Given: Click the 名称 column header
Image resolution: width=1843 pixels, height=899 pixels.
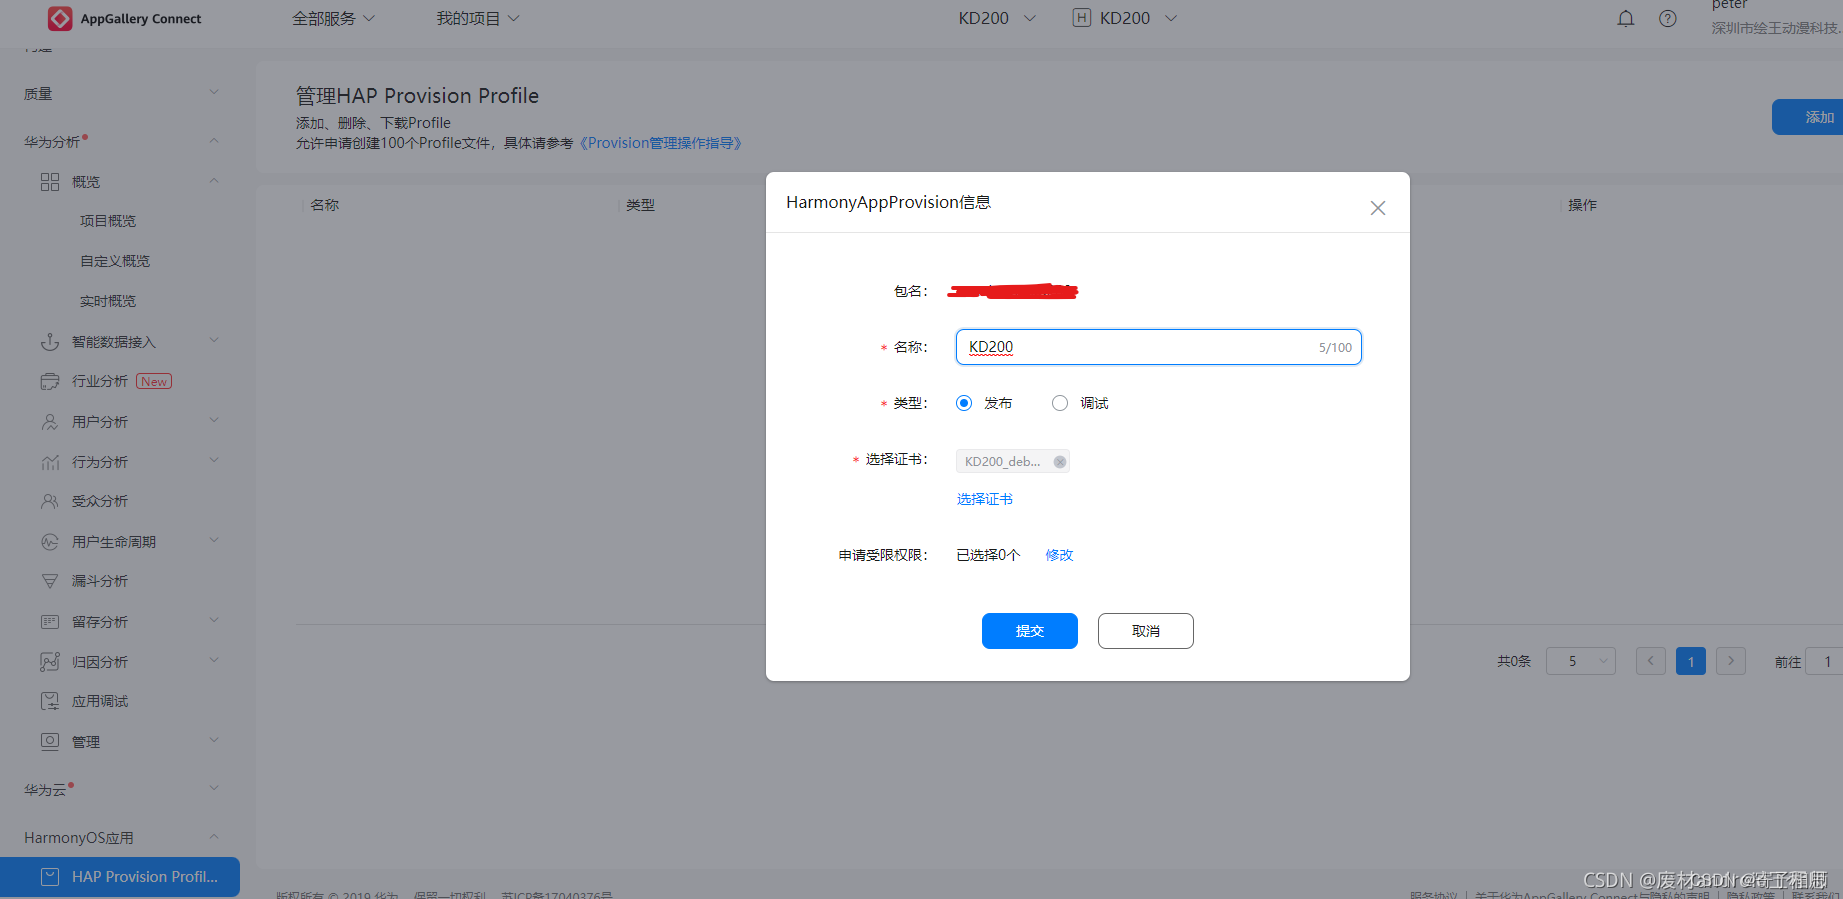Looking at the screenshot, I should 325,205.
